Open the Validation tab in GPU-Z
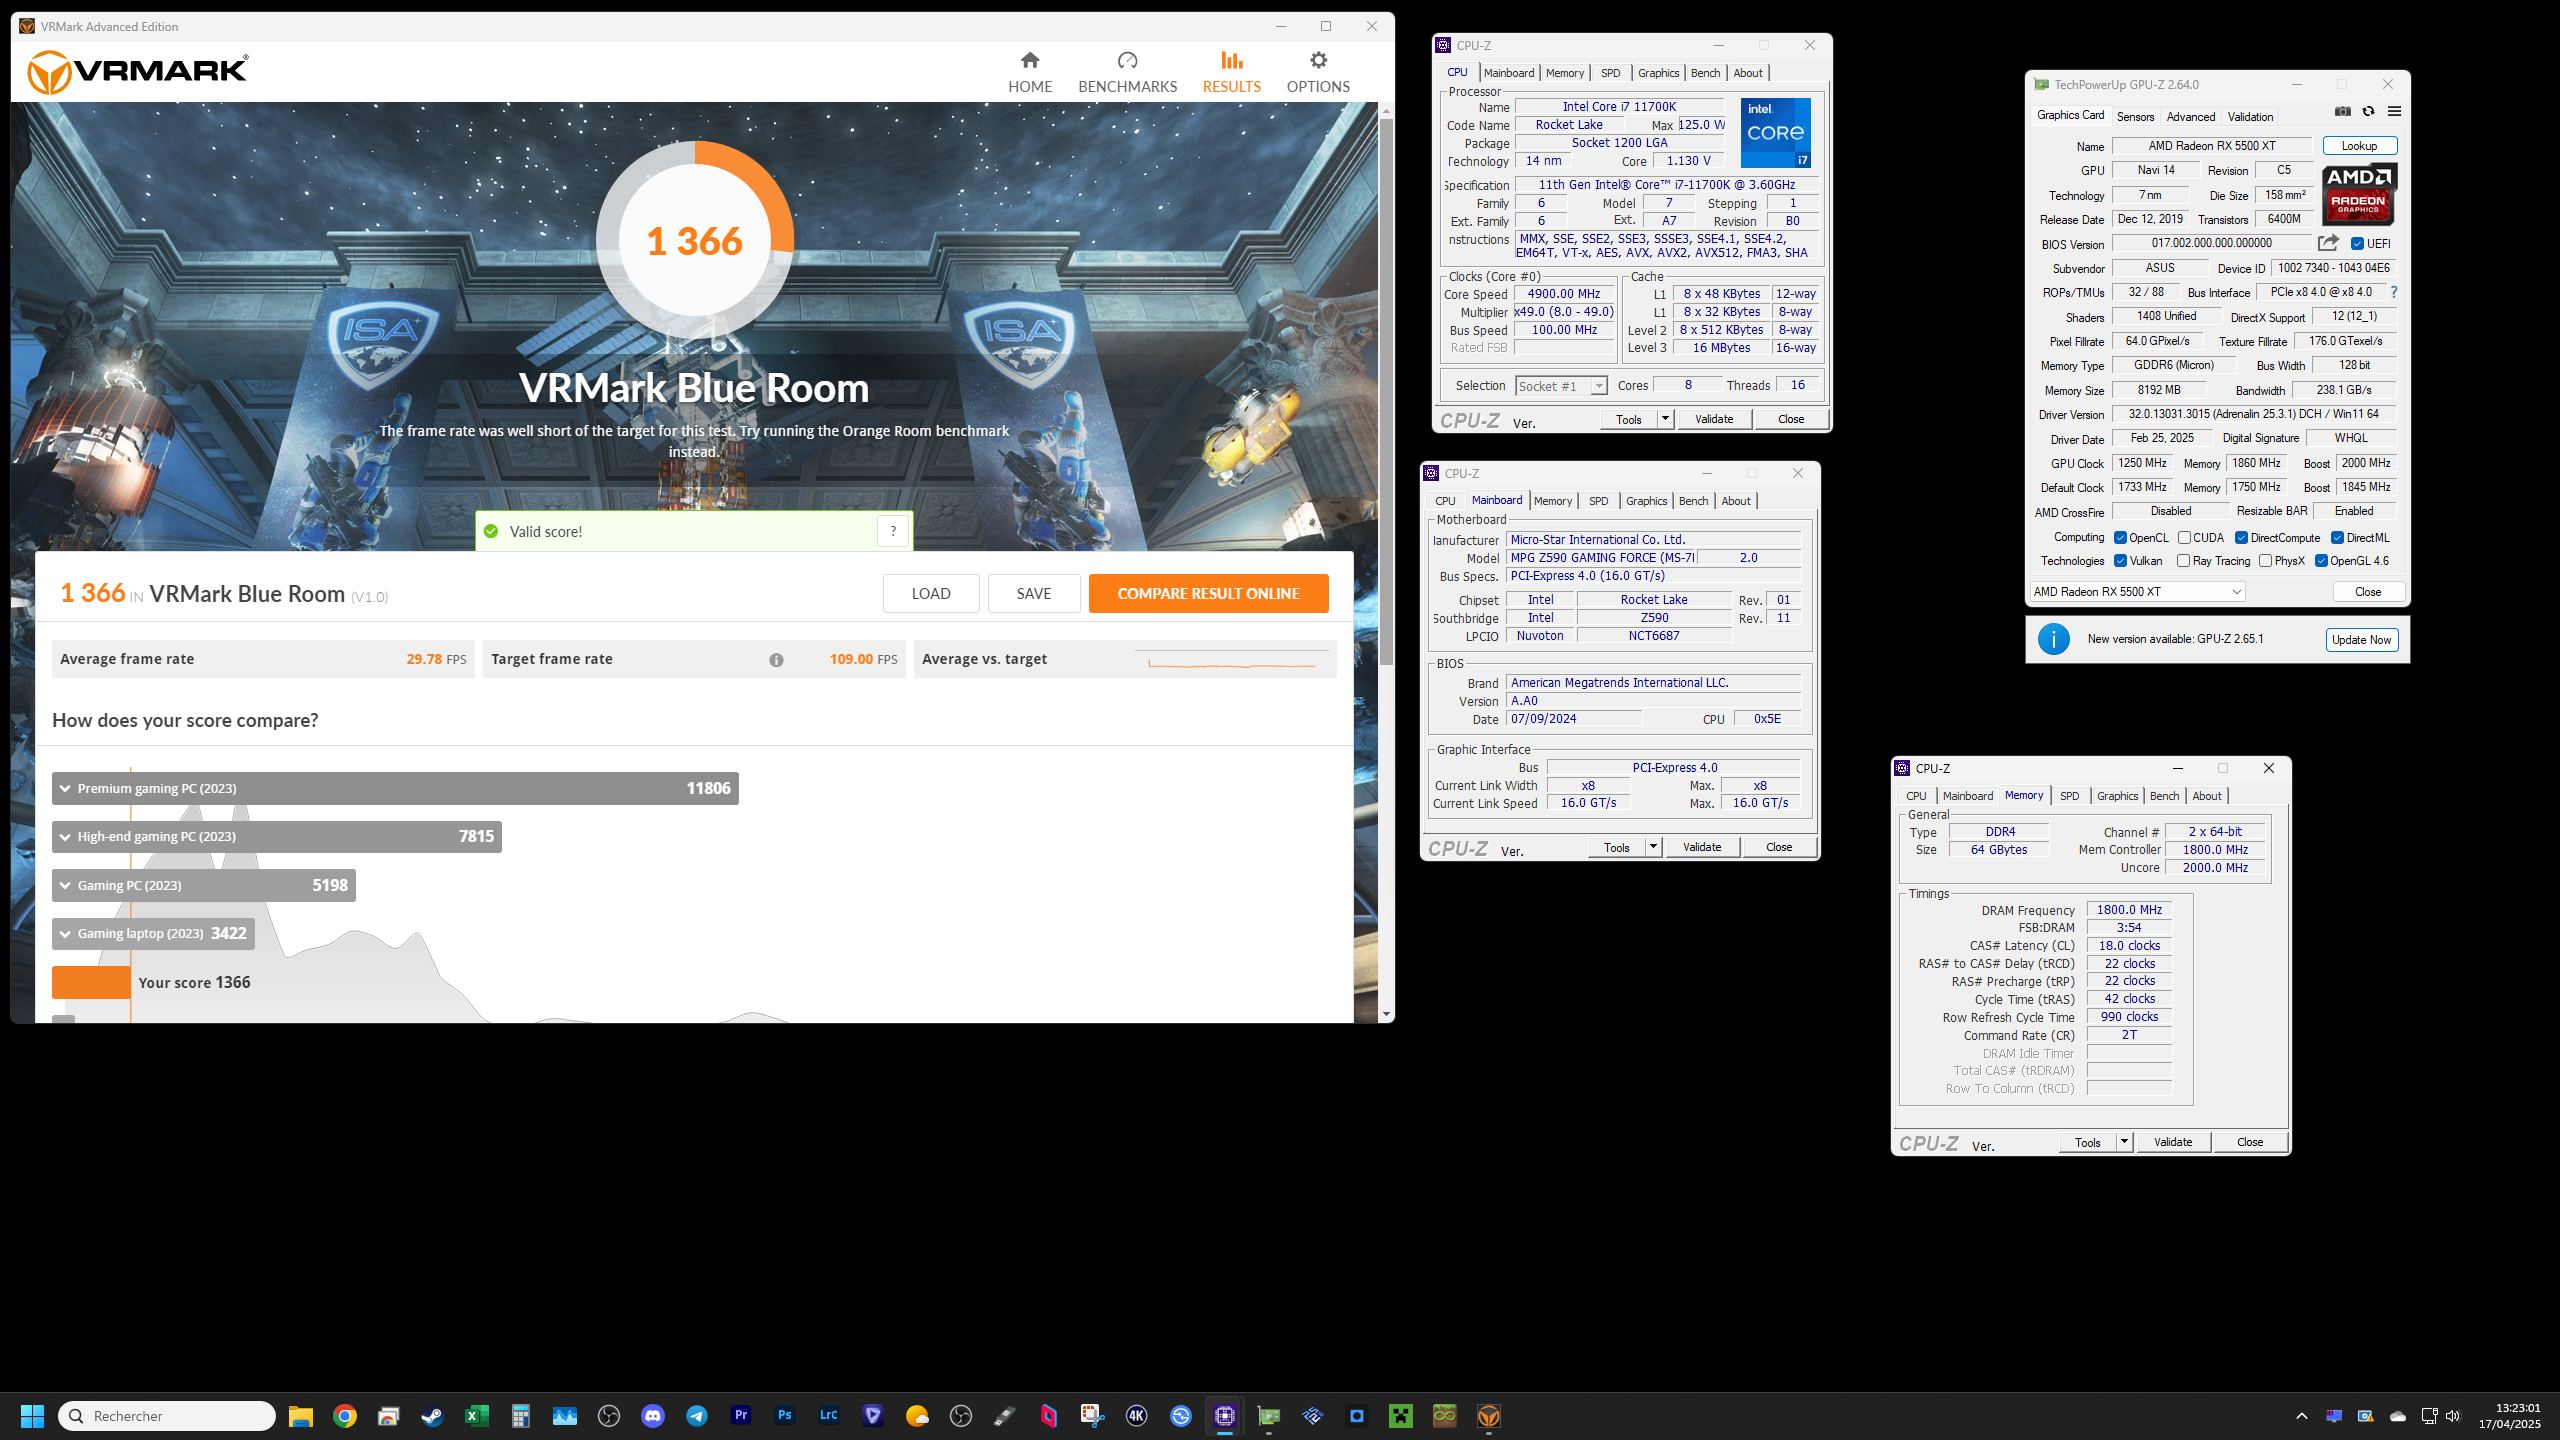Screen dimensions: 2560x1440 click(x=2250, y=117)
